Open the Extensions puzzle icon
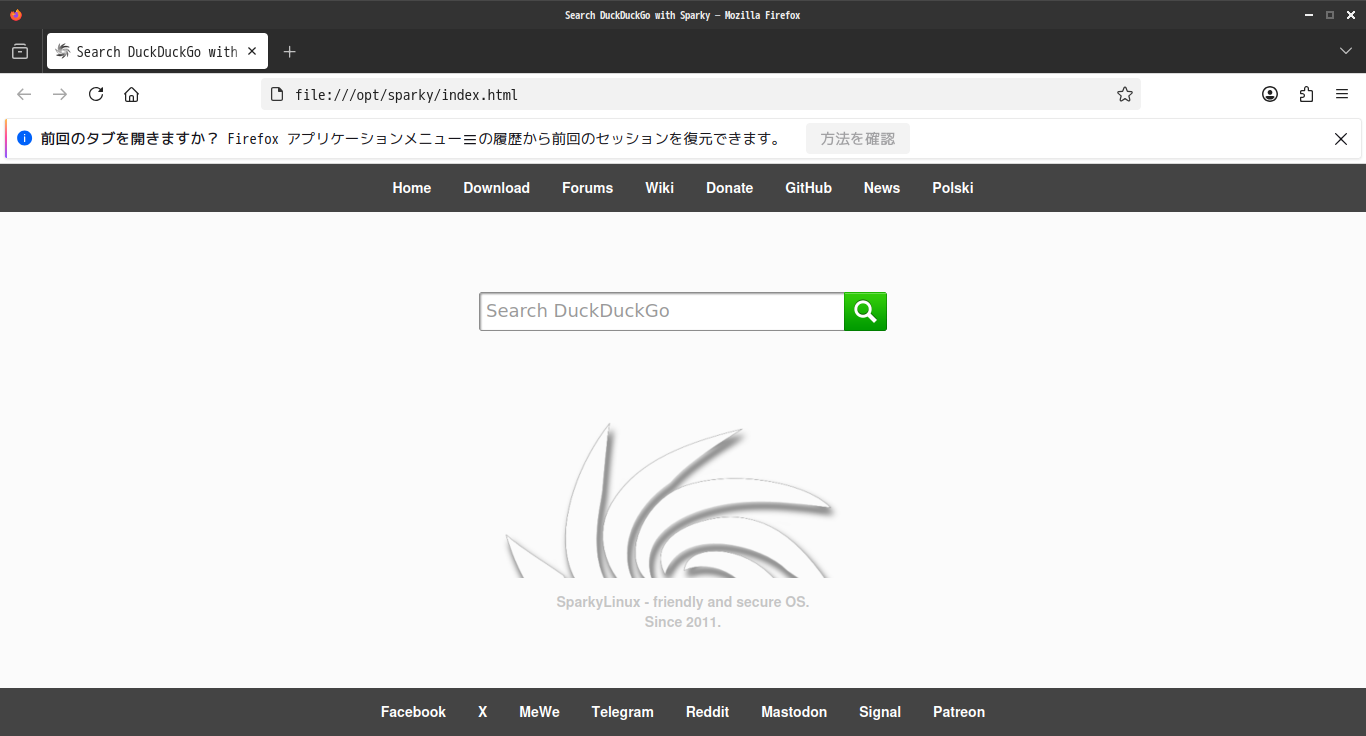Screen dimensions: 1366x736 (x=1306, y=94)
